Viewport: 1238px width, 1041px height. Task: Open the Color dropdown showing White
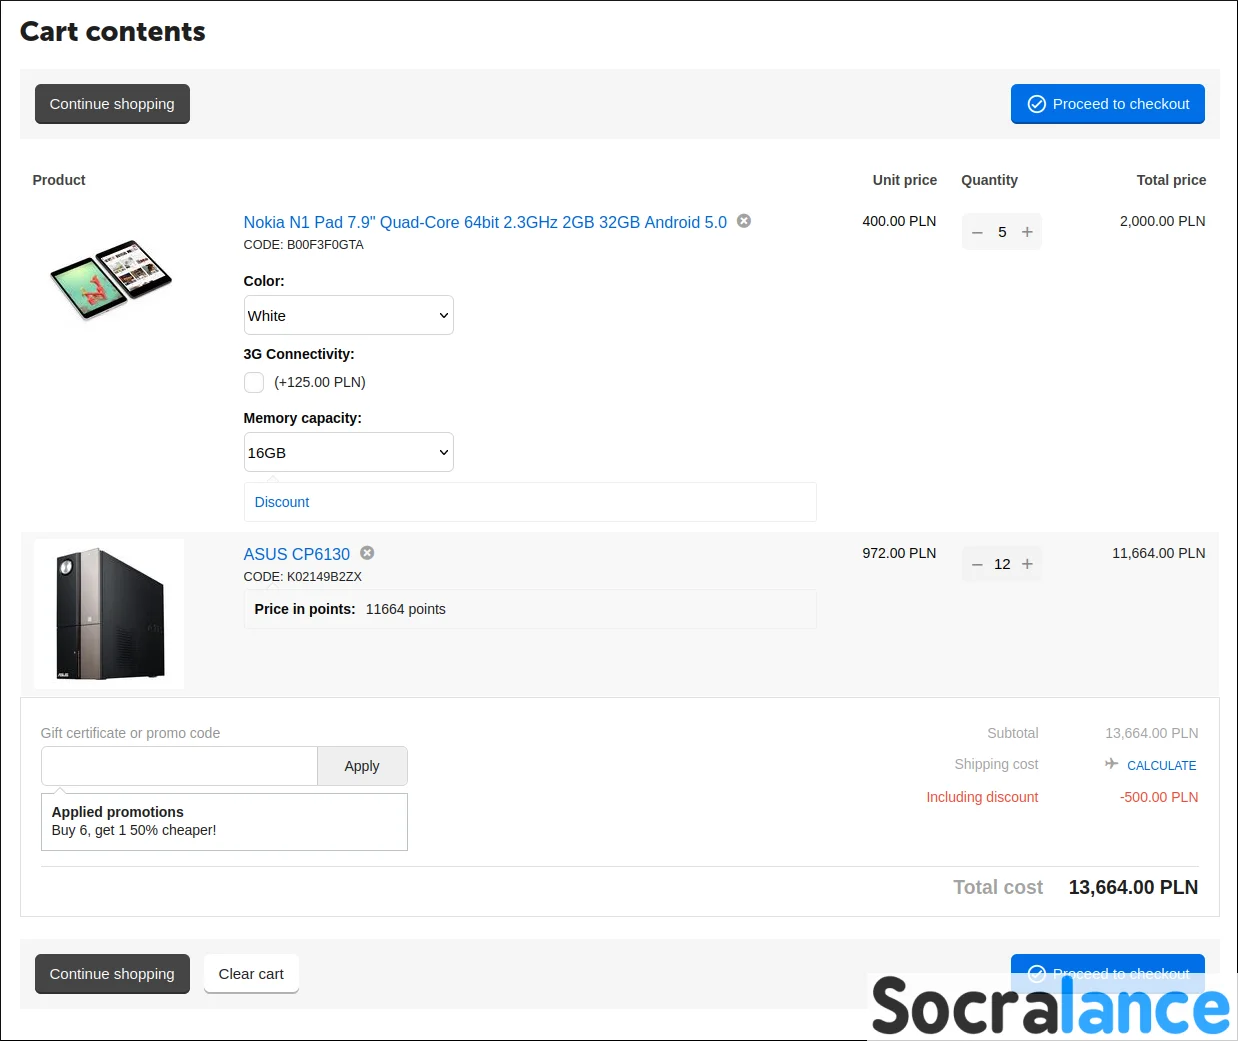[x=348, y=315]
